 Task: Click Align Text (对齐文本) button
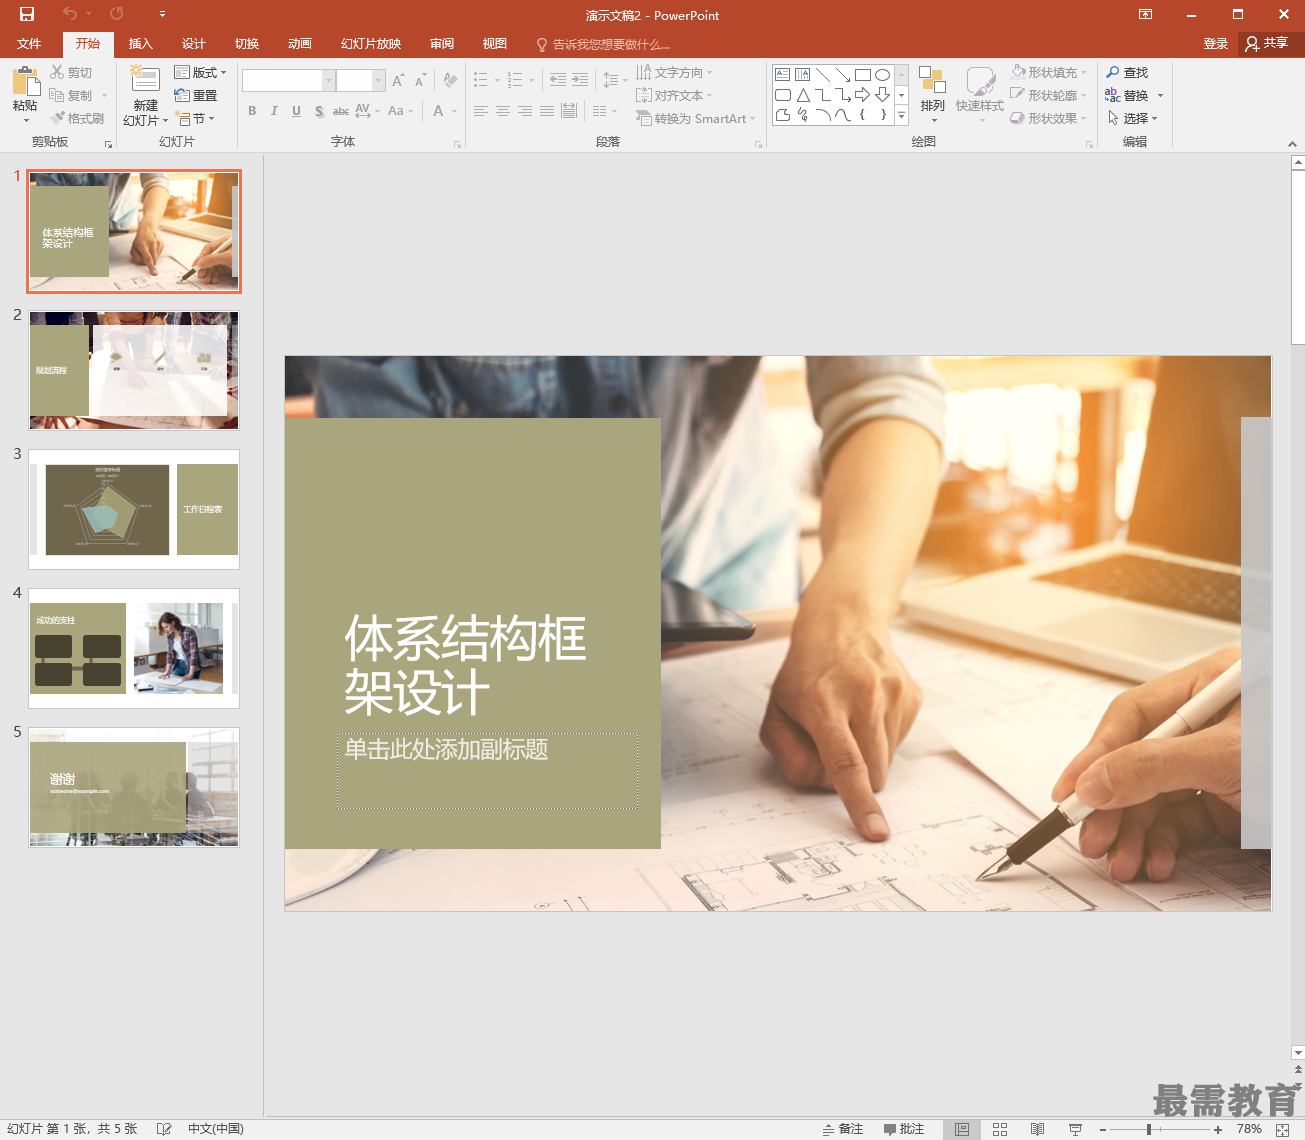[674, 95]
